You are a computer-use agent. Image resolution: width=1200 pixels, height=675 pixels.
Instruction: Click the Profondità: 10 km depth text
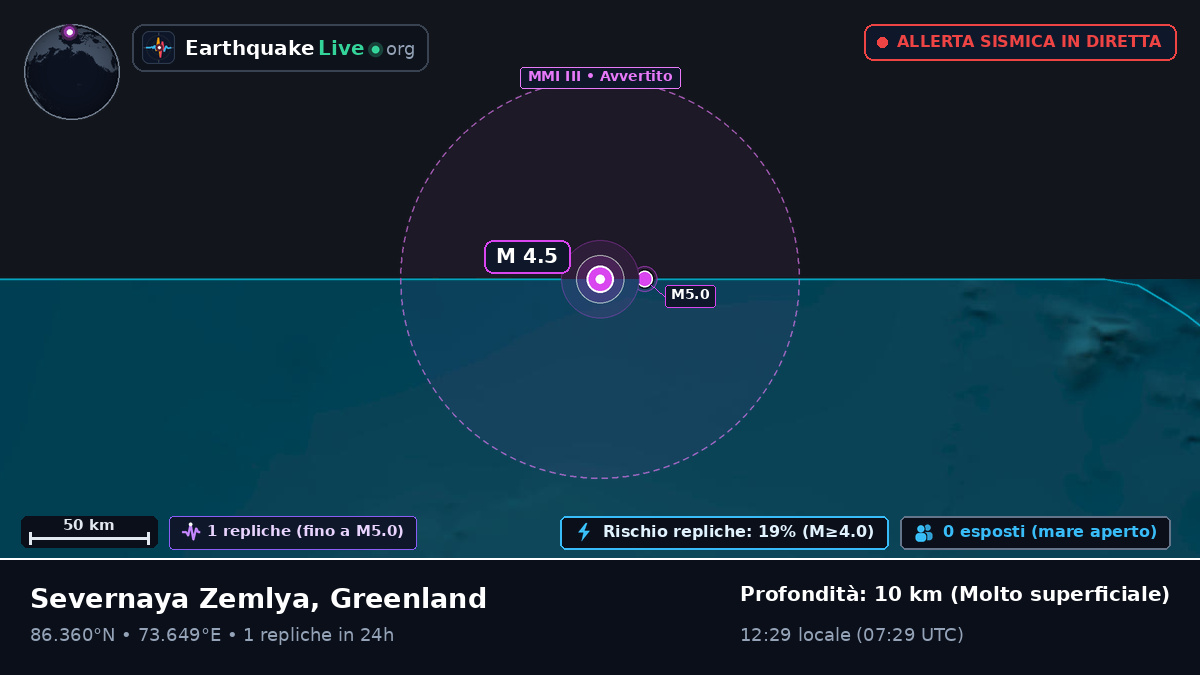955,595
